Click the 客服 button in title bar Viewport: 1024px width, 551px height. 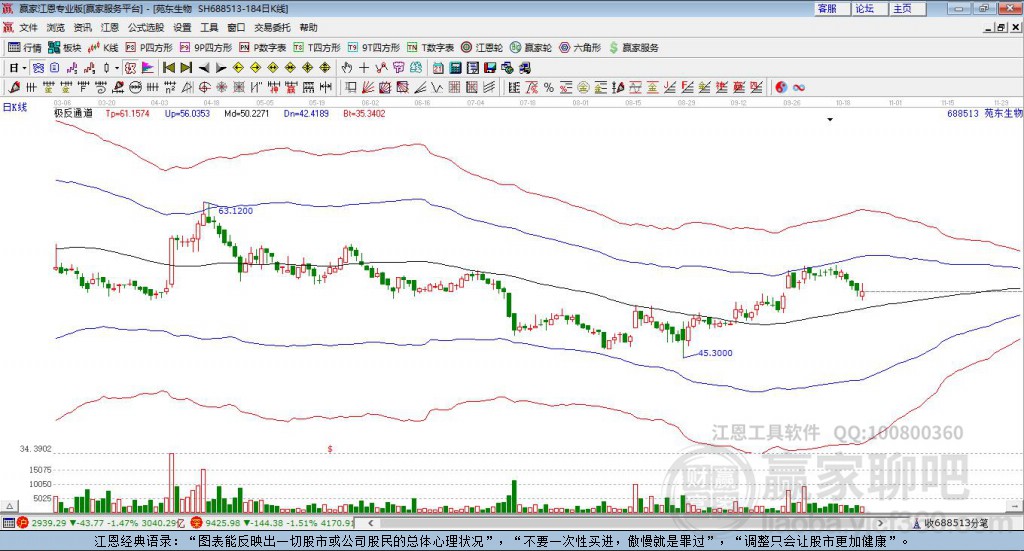(x=832, y=8)
